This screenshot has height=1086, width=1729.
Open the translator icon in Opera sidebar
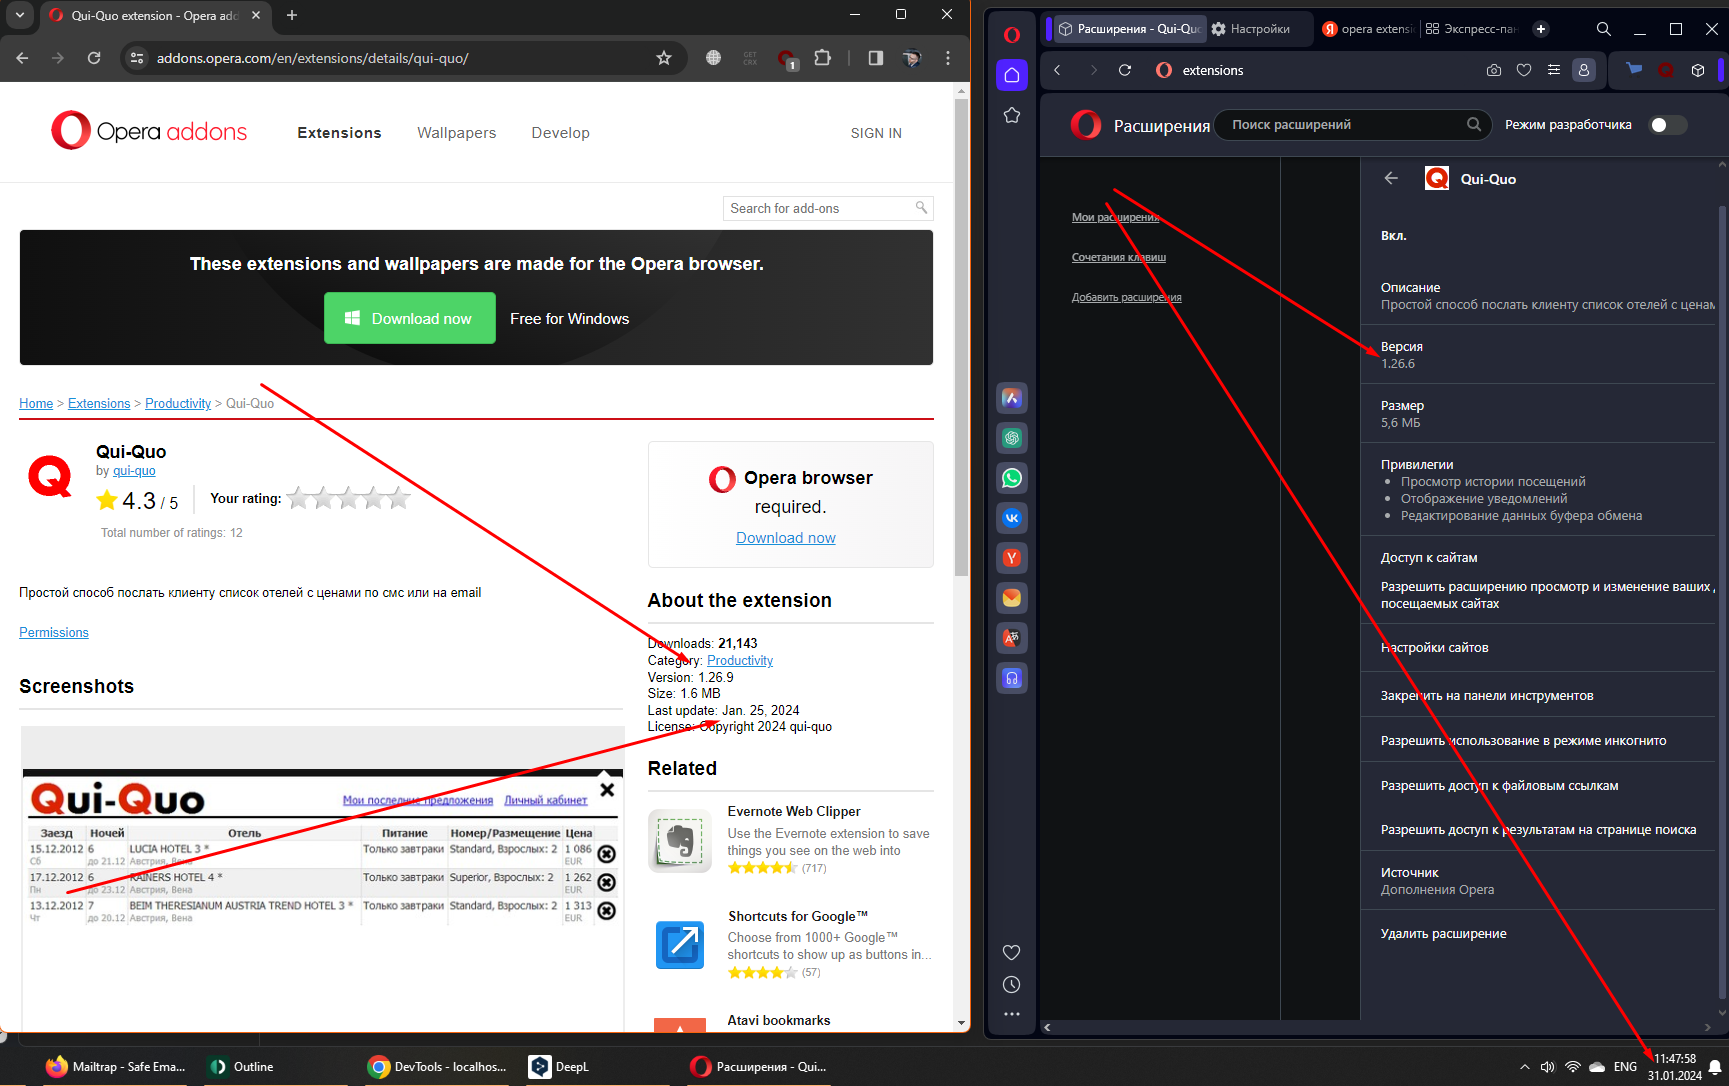tap(1012, 638)
